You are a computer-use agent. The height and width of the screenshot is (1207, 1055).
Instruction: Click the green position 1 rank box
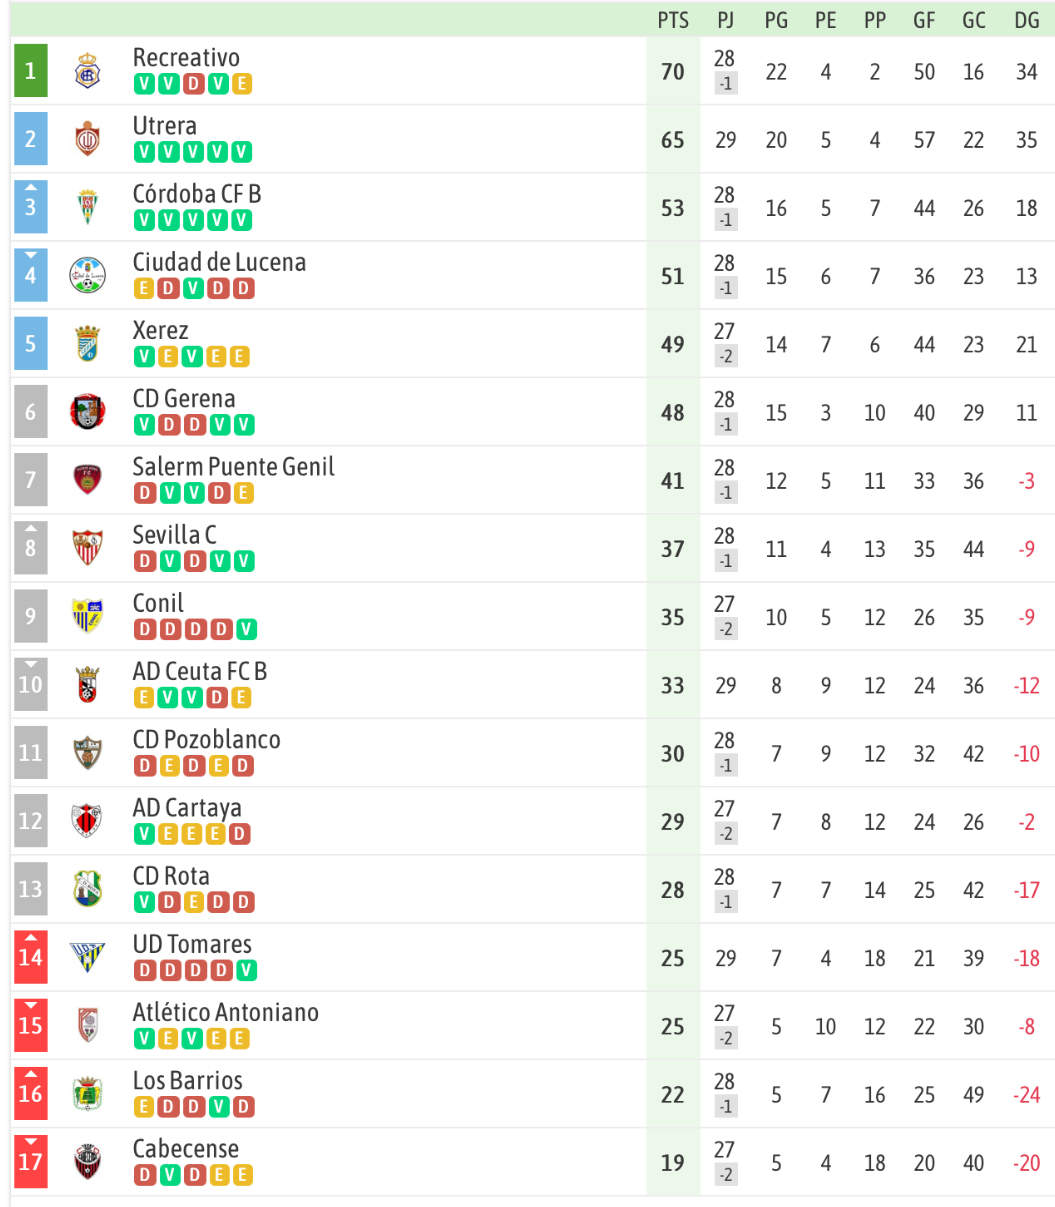click(30, 71)
